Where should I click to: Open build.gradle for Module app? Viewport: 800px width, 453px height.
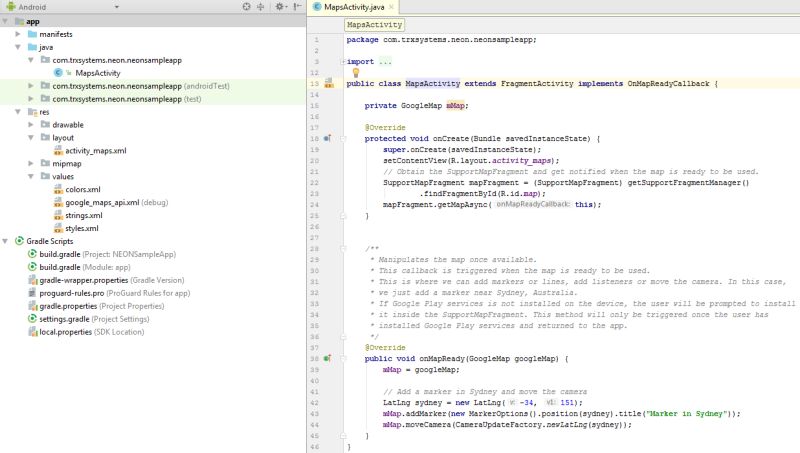click(85, 267)
